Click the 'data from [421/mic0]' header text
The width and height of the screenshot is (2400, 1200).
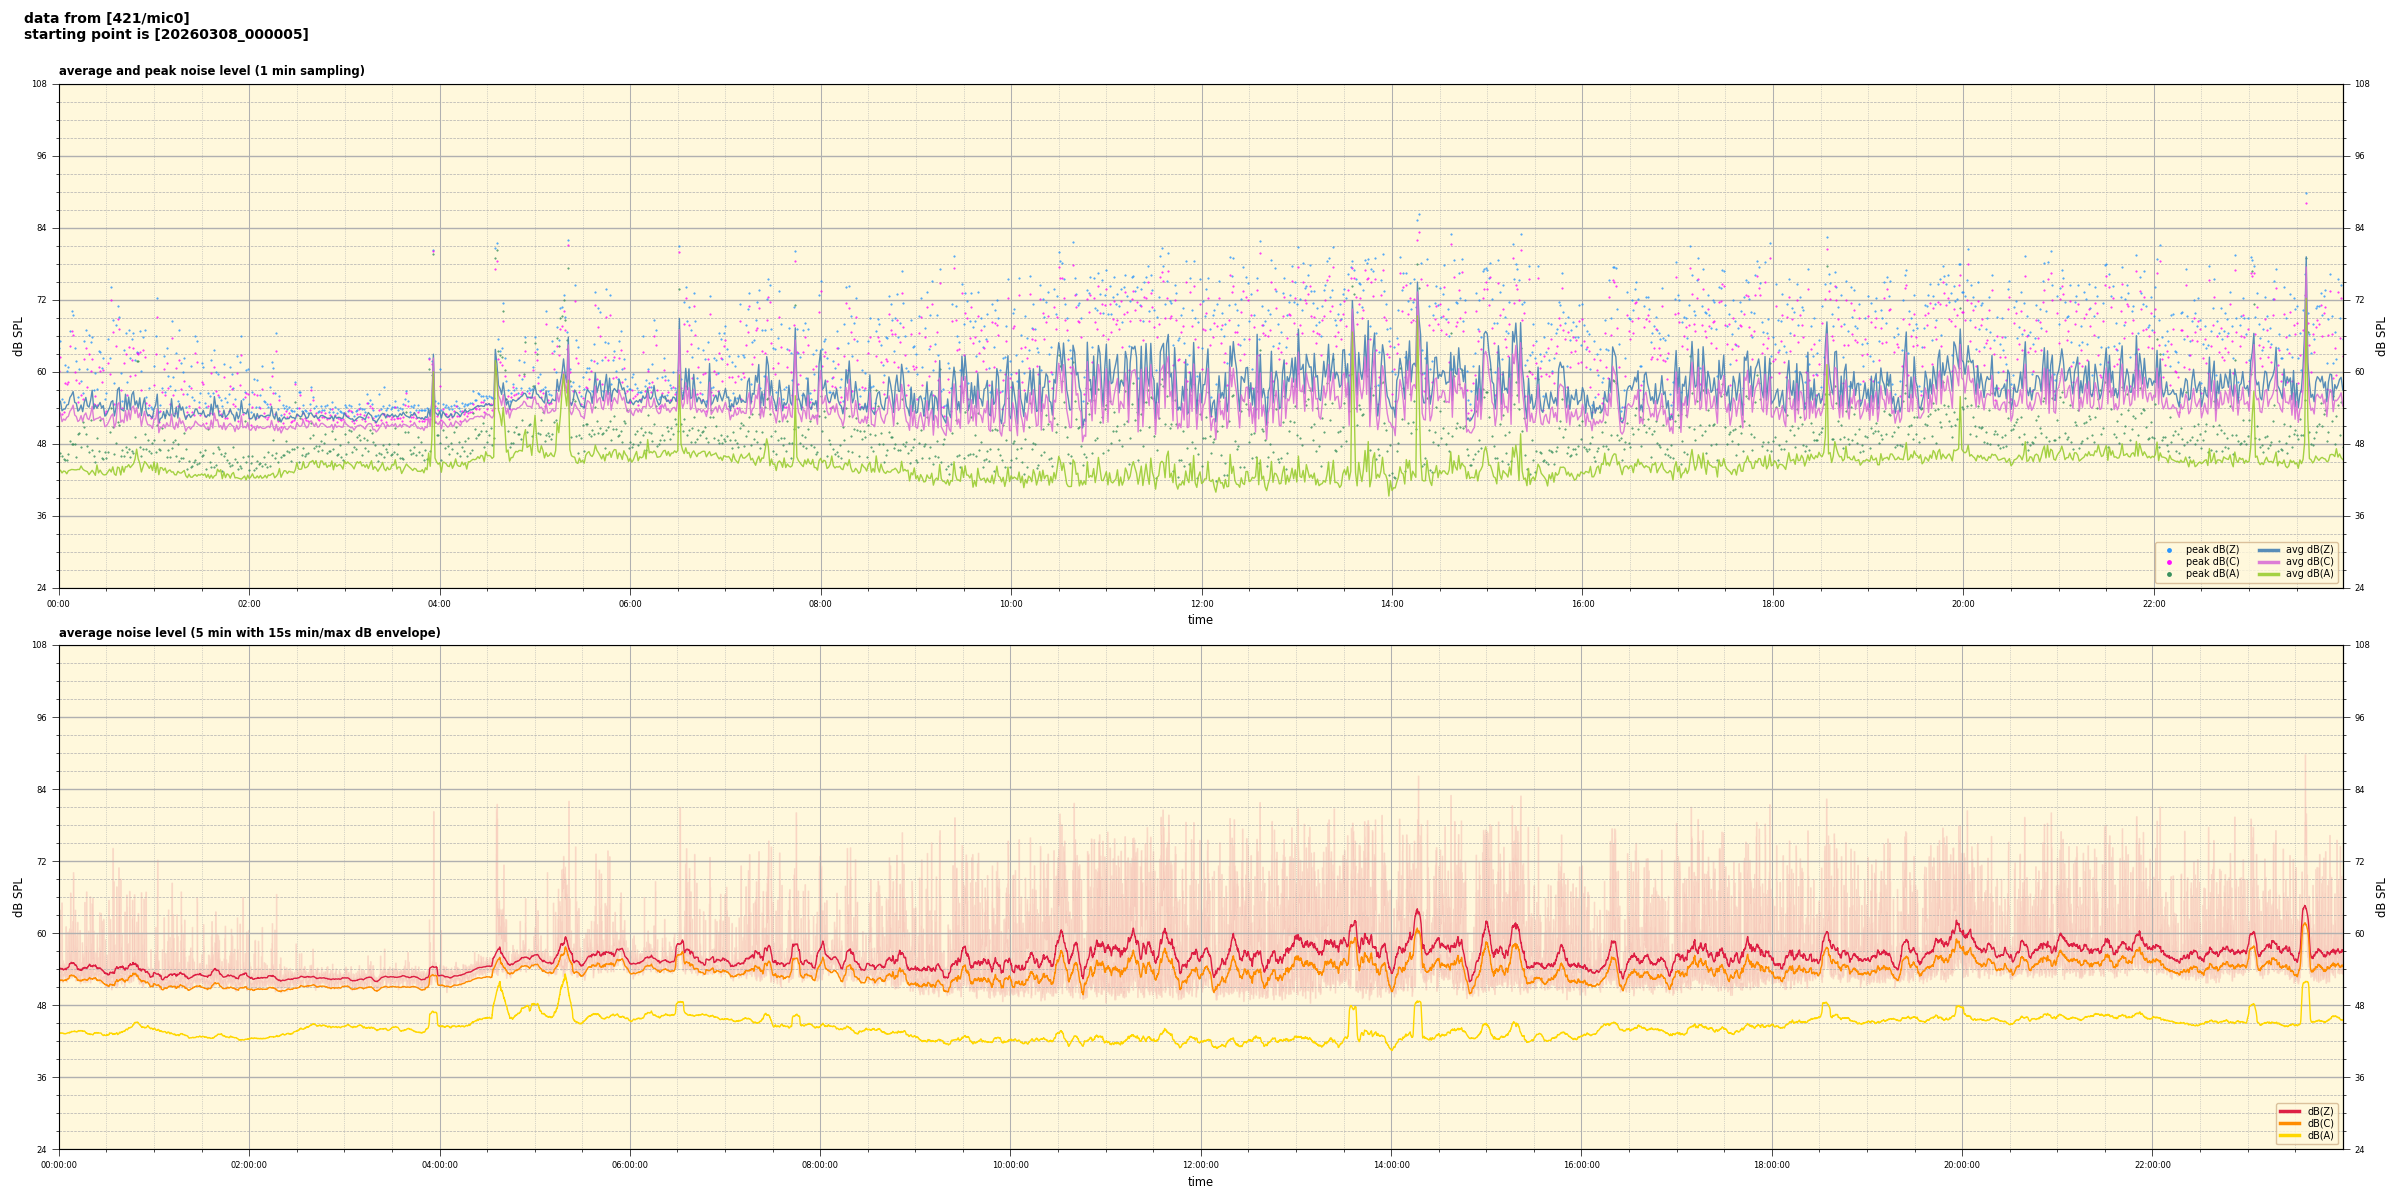(x=106, y=18)
